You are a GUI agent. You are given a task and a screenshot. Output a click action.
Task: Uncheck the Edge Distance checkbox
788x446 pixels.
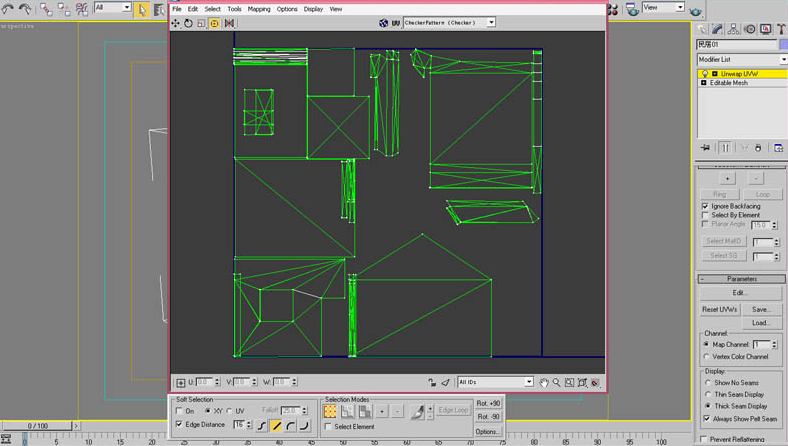180,425
